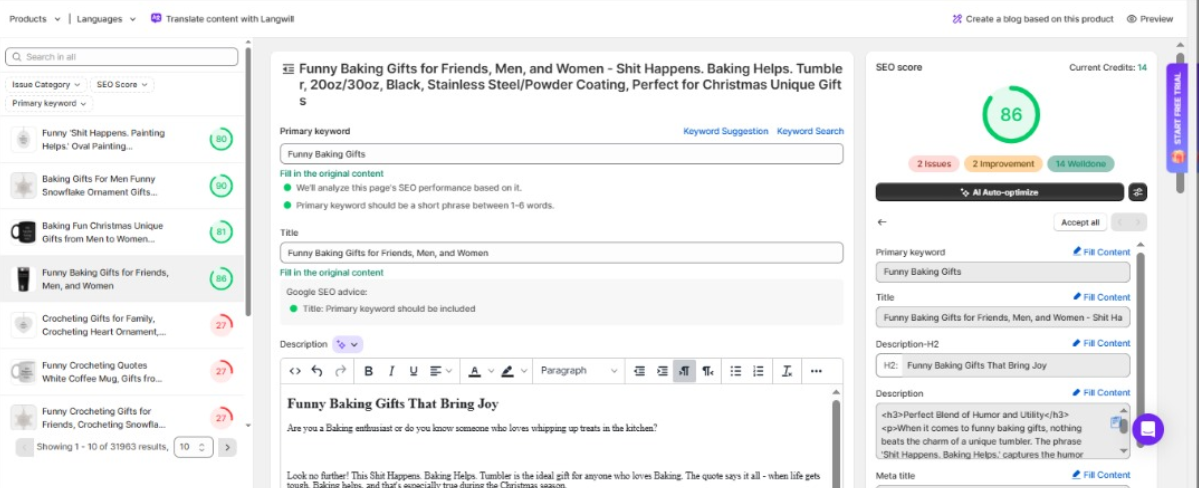Image resolution: width=1199 pixels, height=488 pixels.
Task: Toggle left-to-right text direction
Action: pyautogui.click(x=685, y=371)
